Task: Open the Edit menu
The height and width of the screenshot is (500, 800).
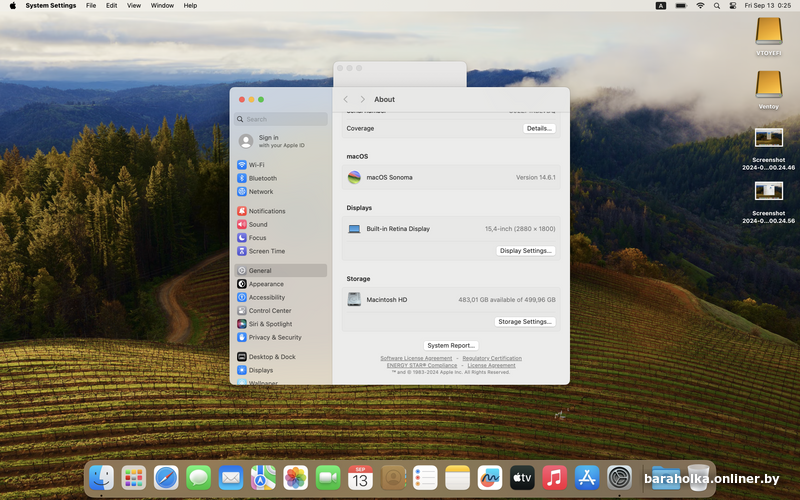Action: [111, 6]
